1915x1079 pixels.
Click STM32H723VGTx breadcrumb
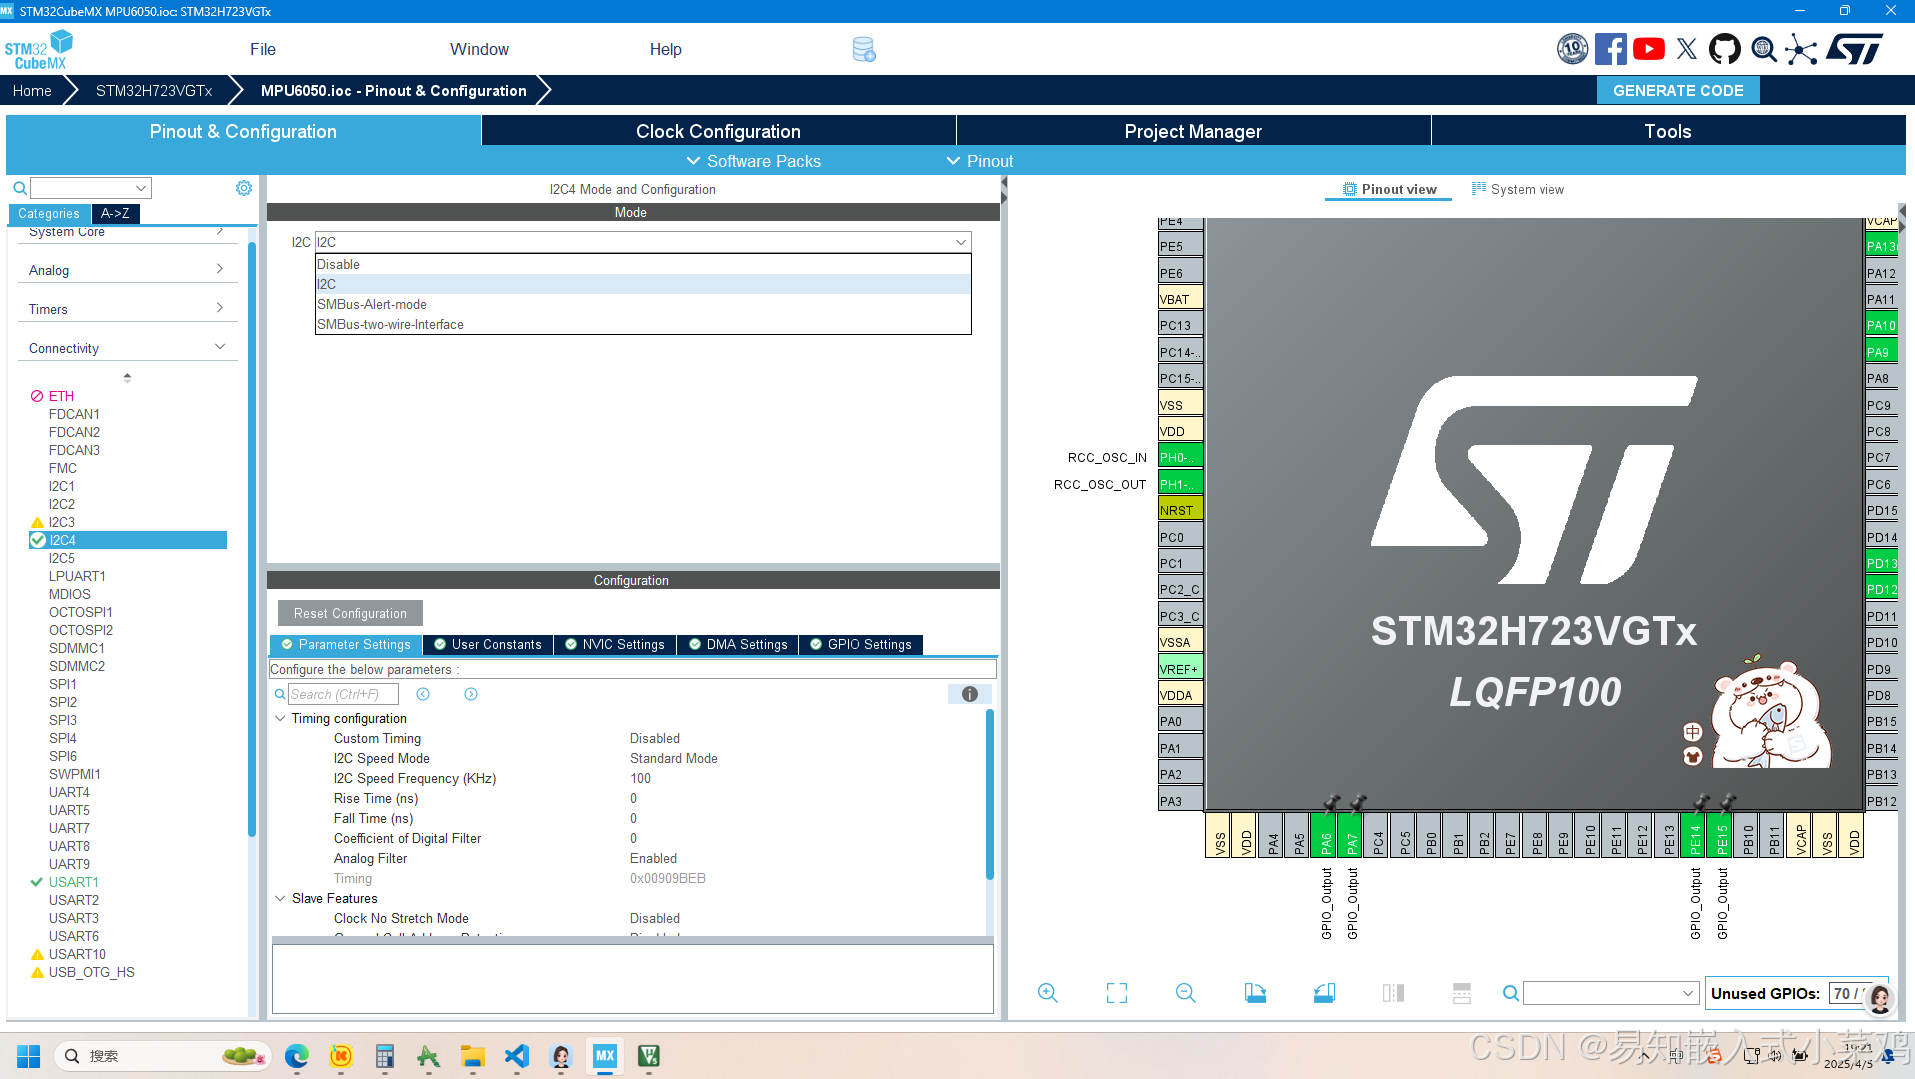point(154,90)
